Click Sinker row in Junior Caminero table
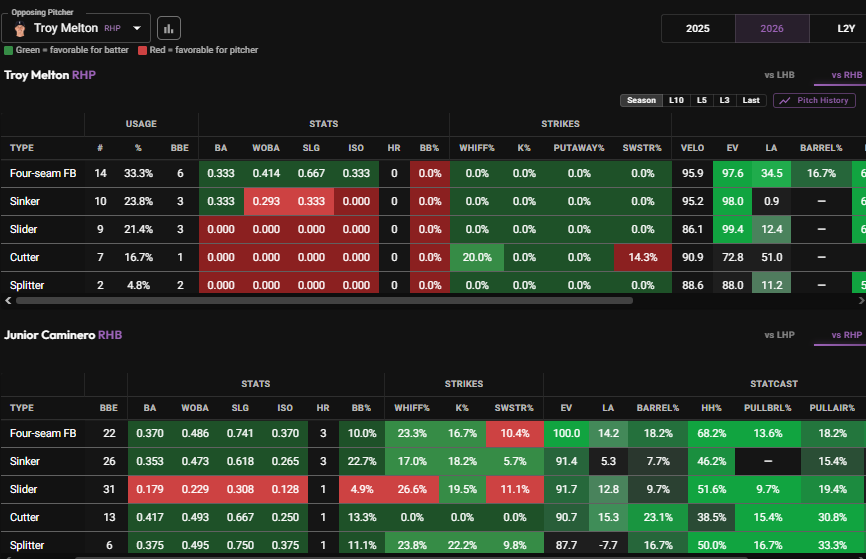866x559 pixels. click(433, 461)
